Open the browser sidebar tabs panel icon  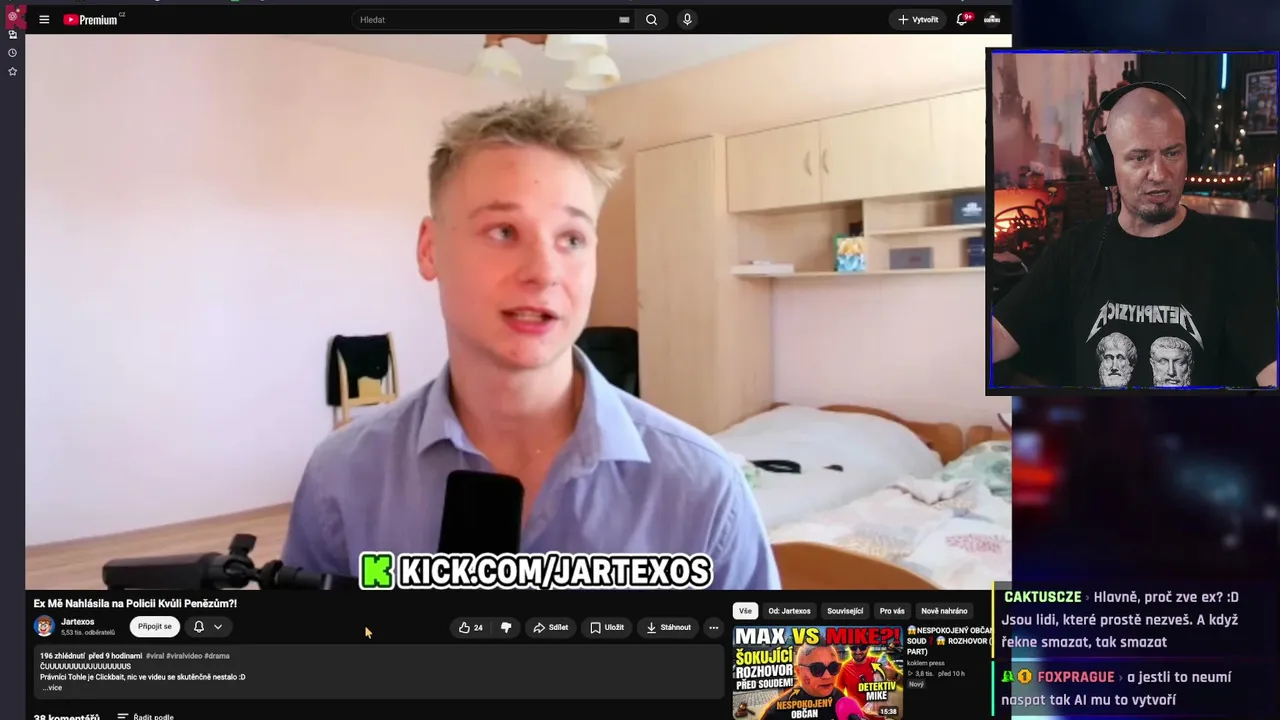(12, 35)
